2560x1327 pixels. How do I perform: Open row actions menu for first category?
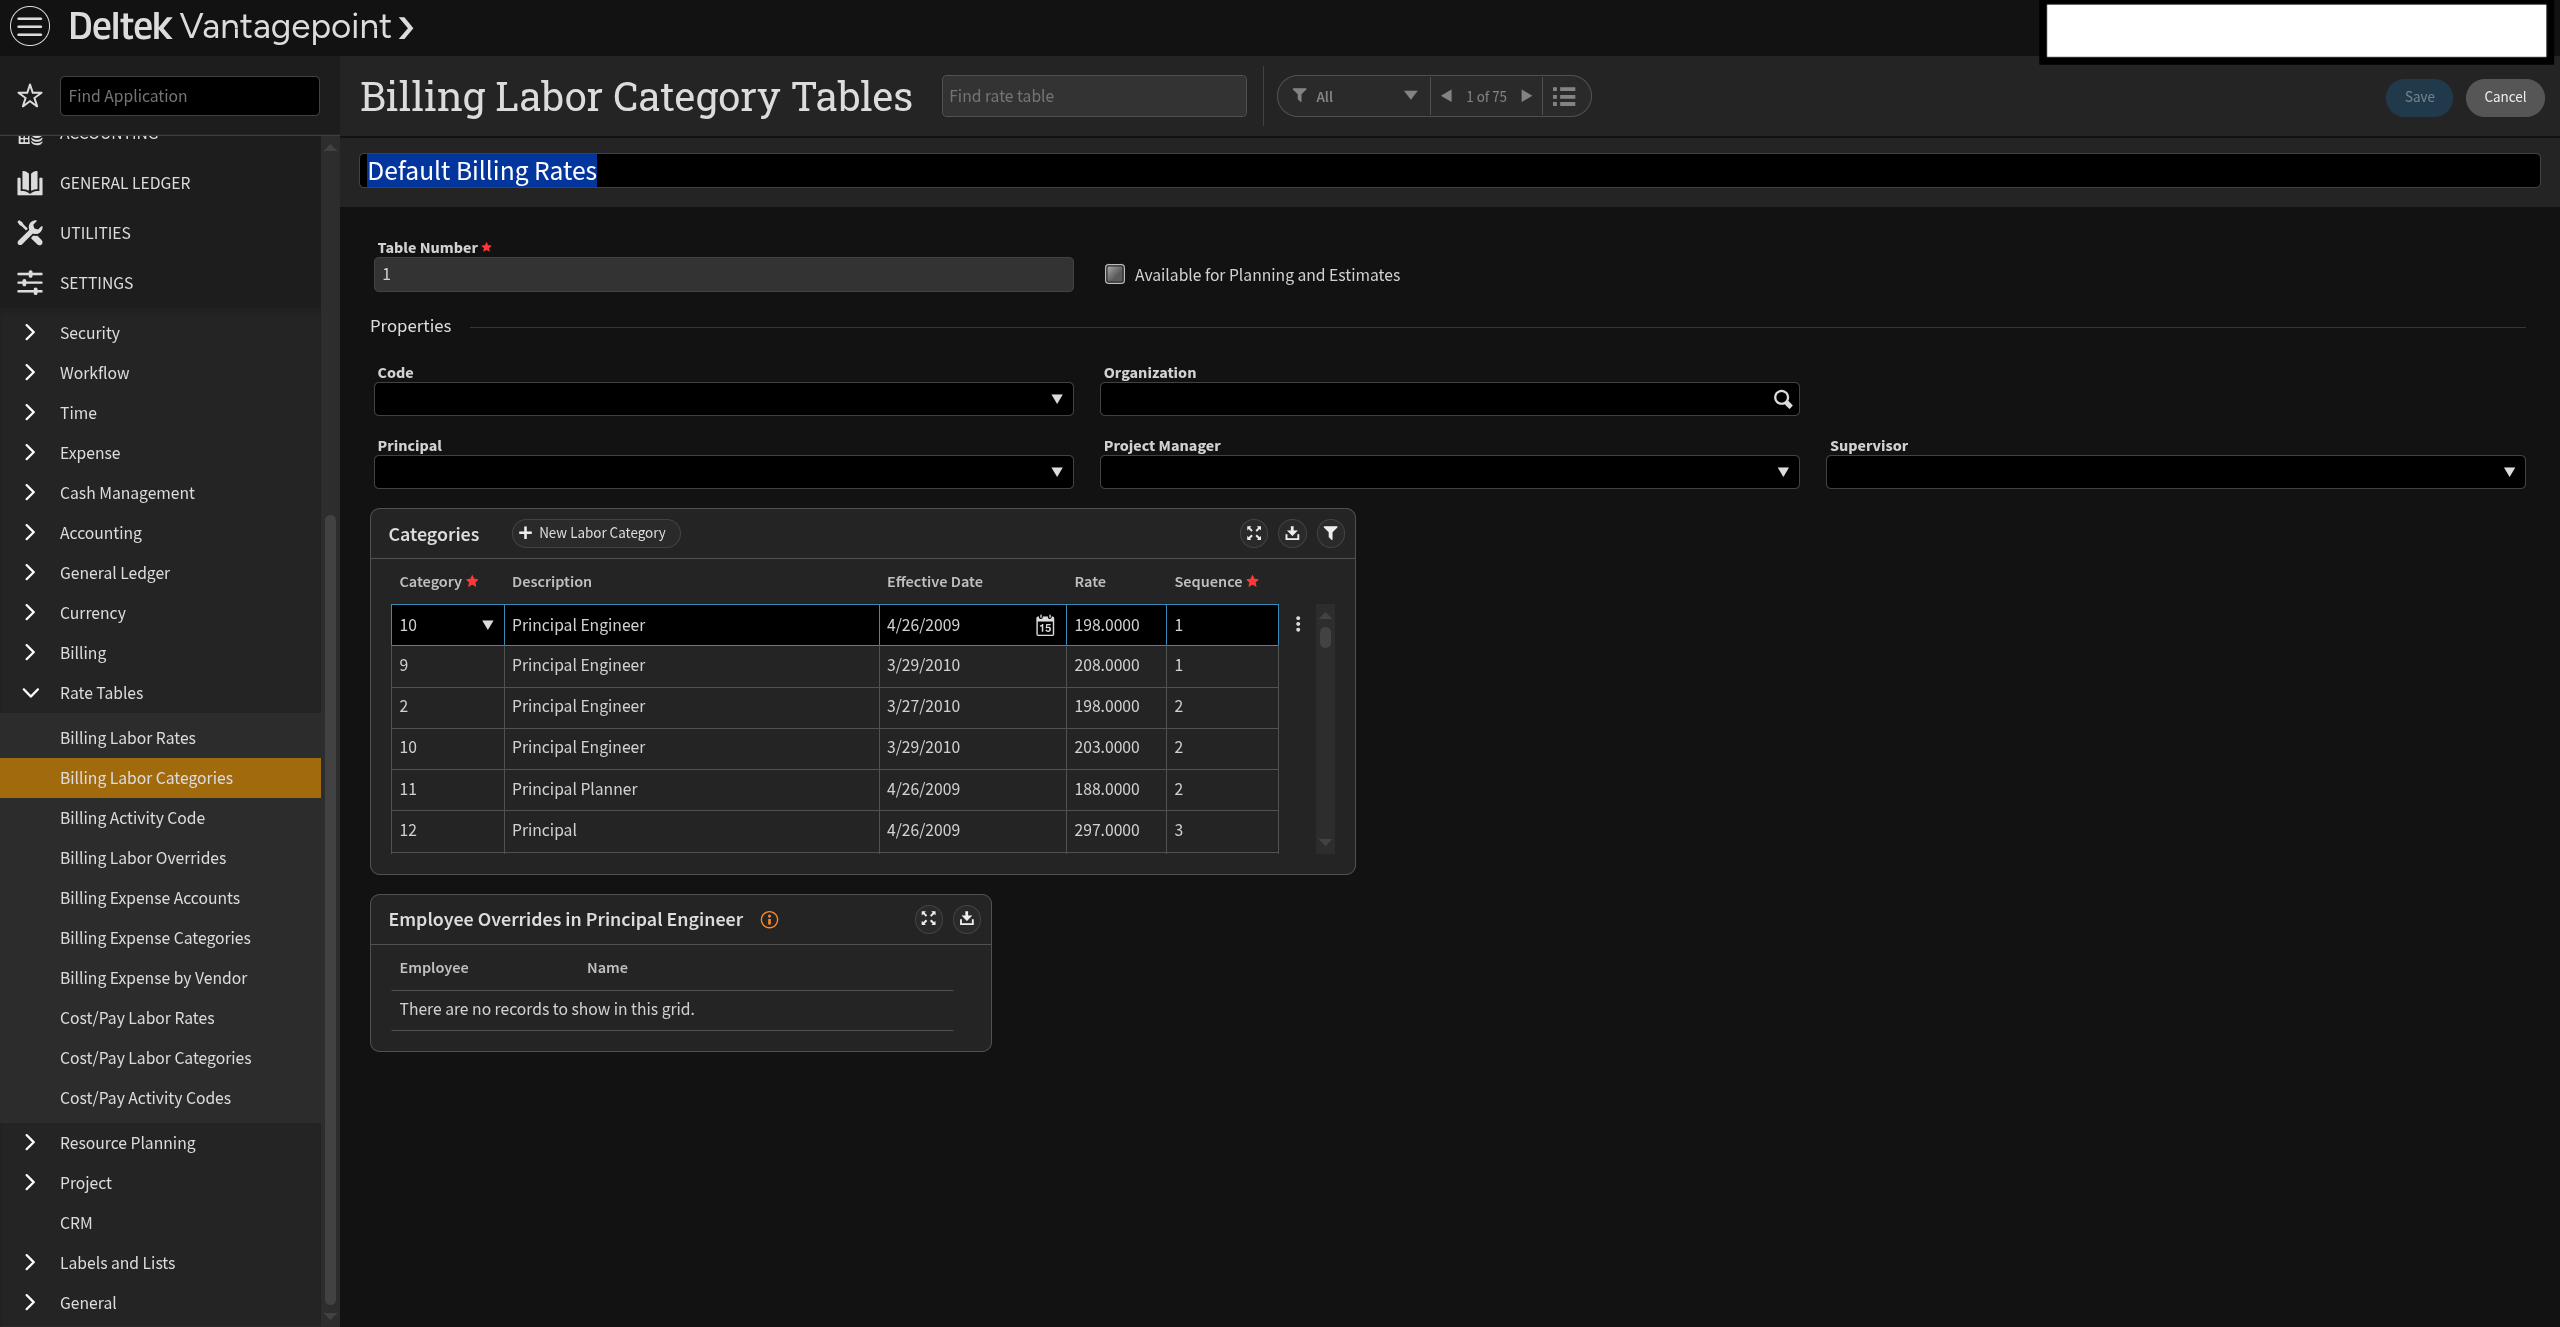tap(1298, 624)
